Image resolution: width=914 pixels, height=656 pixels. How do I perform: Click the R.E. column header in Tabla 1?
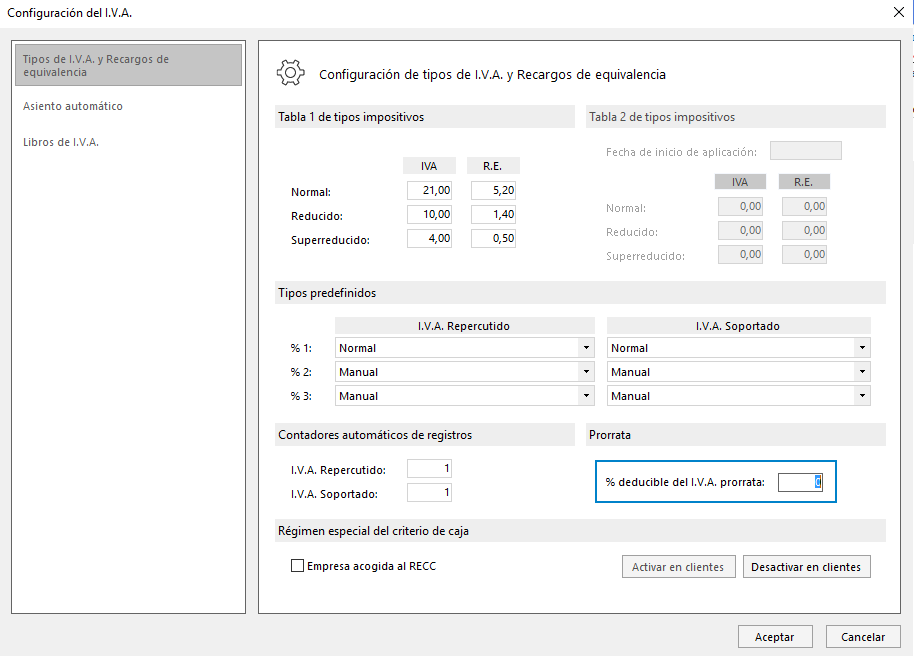coord(493,166)
